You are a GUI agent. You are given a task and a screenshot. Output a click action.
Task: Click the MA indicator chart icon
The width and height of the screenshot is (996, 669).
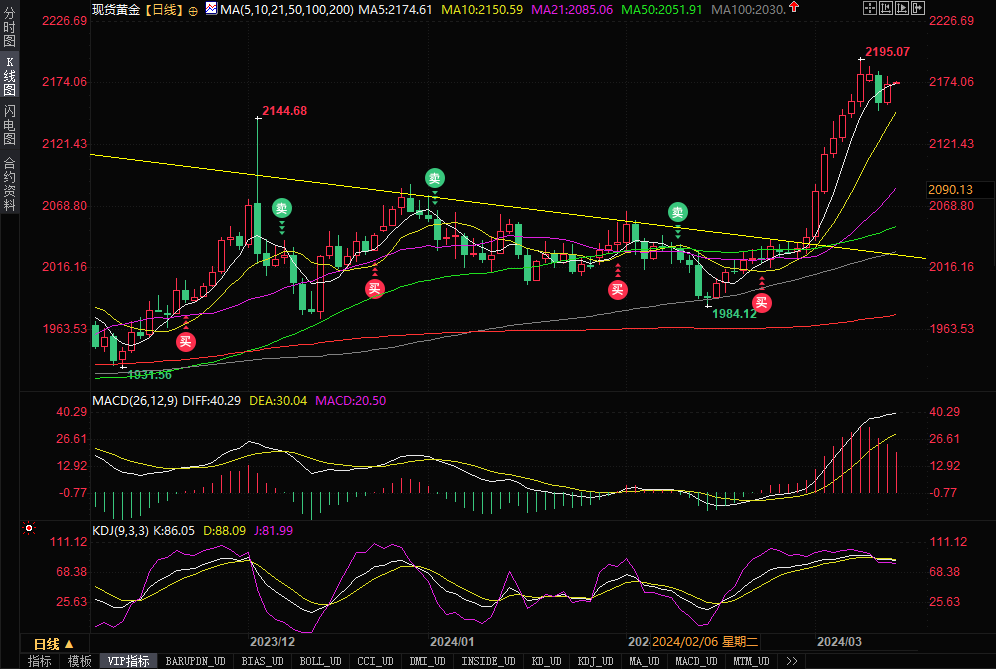pos(211,8)
